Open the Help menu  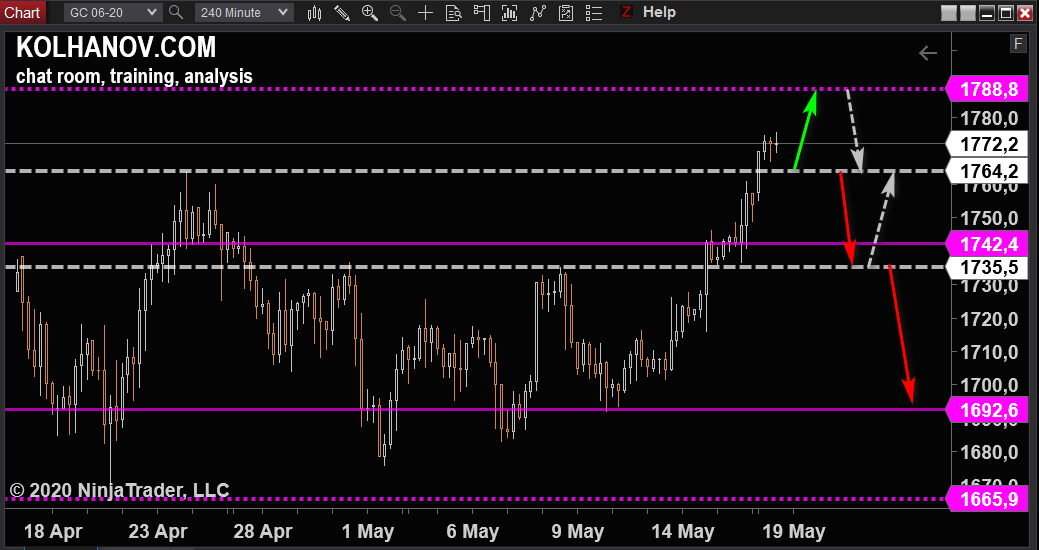point(659,13)
